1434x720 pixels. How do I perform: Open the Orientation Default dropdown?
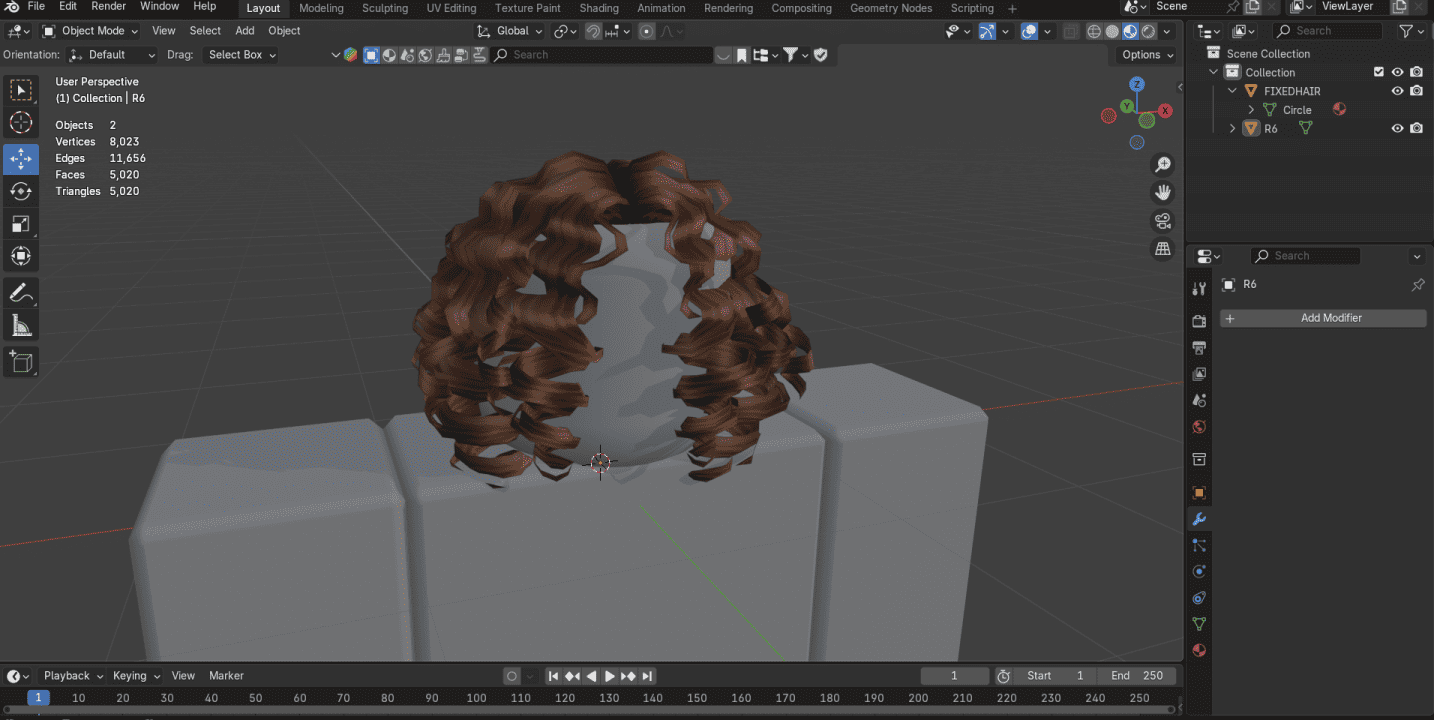(112, 55)
